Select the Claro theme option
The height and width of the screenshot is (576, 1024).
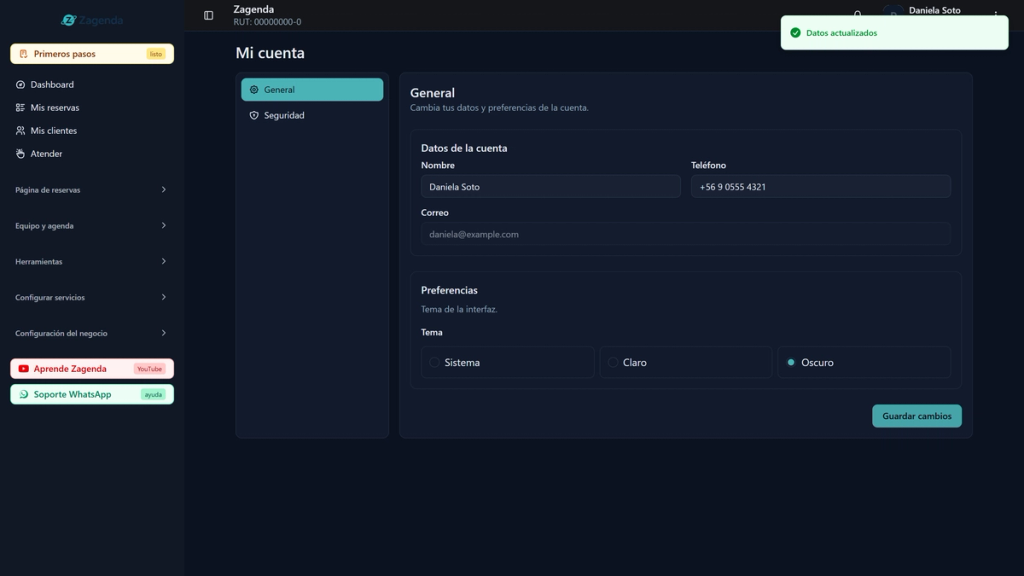tap(686, 362)
